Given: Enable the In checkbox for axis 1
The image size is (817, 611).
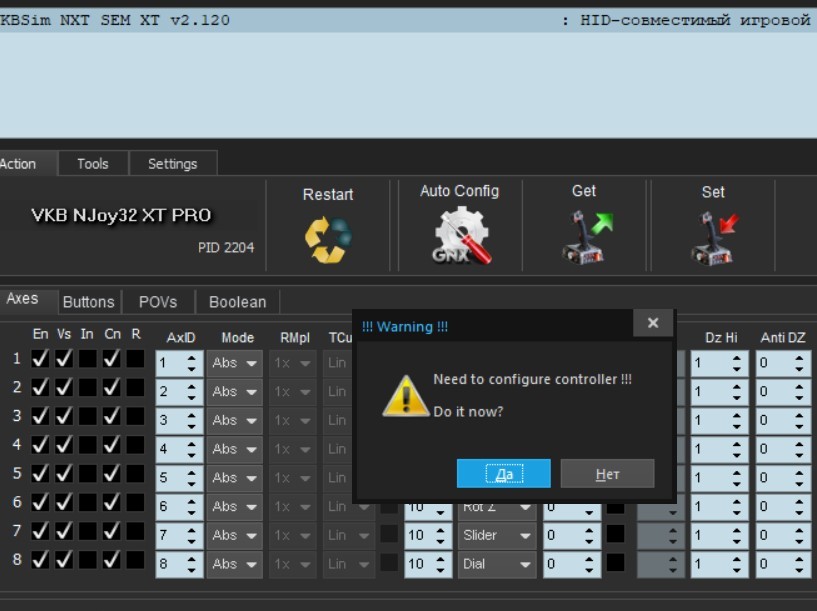Looking at the screenshot, I should click(88, 358).
